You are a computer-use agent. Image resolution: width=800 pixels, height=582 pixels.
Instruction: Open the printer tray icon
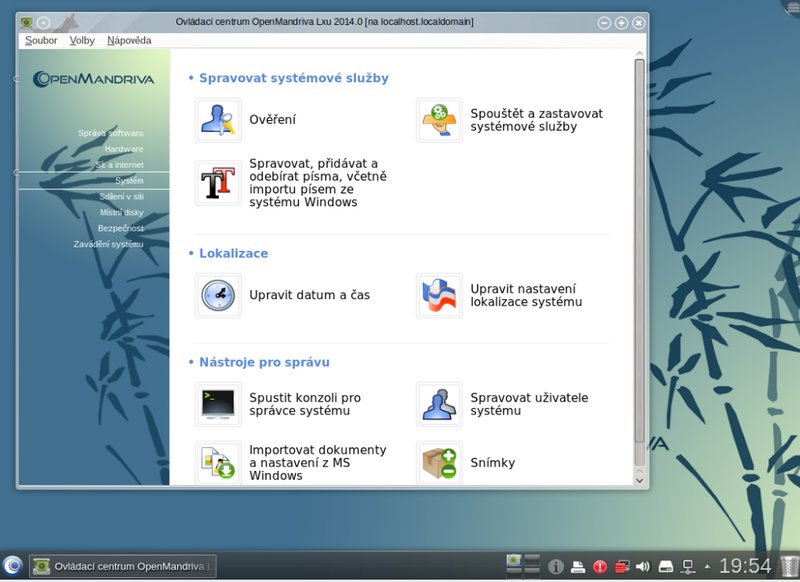(x=578, y=566)
